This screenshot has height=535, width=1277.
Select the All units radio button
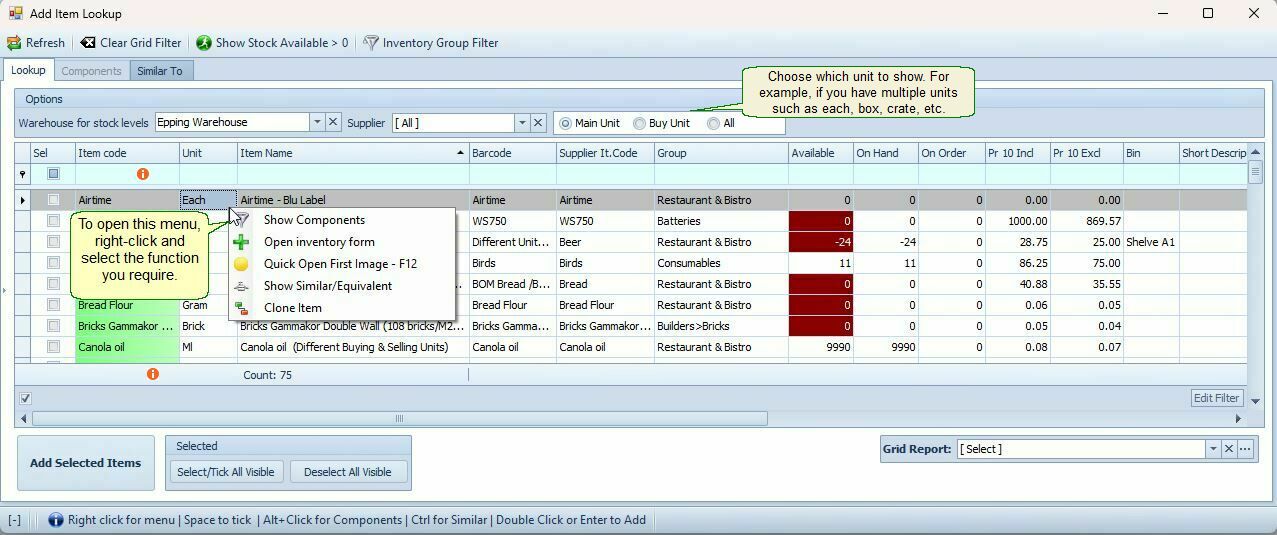coord(713,123)
